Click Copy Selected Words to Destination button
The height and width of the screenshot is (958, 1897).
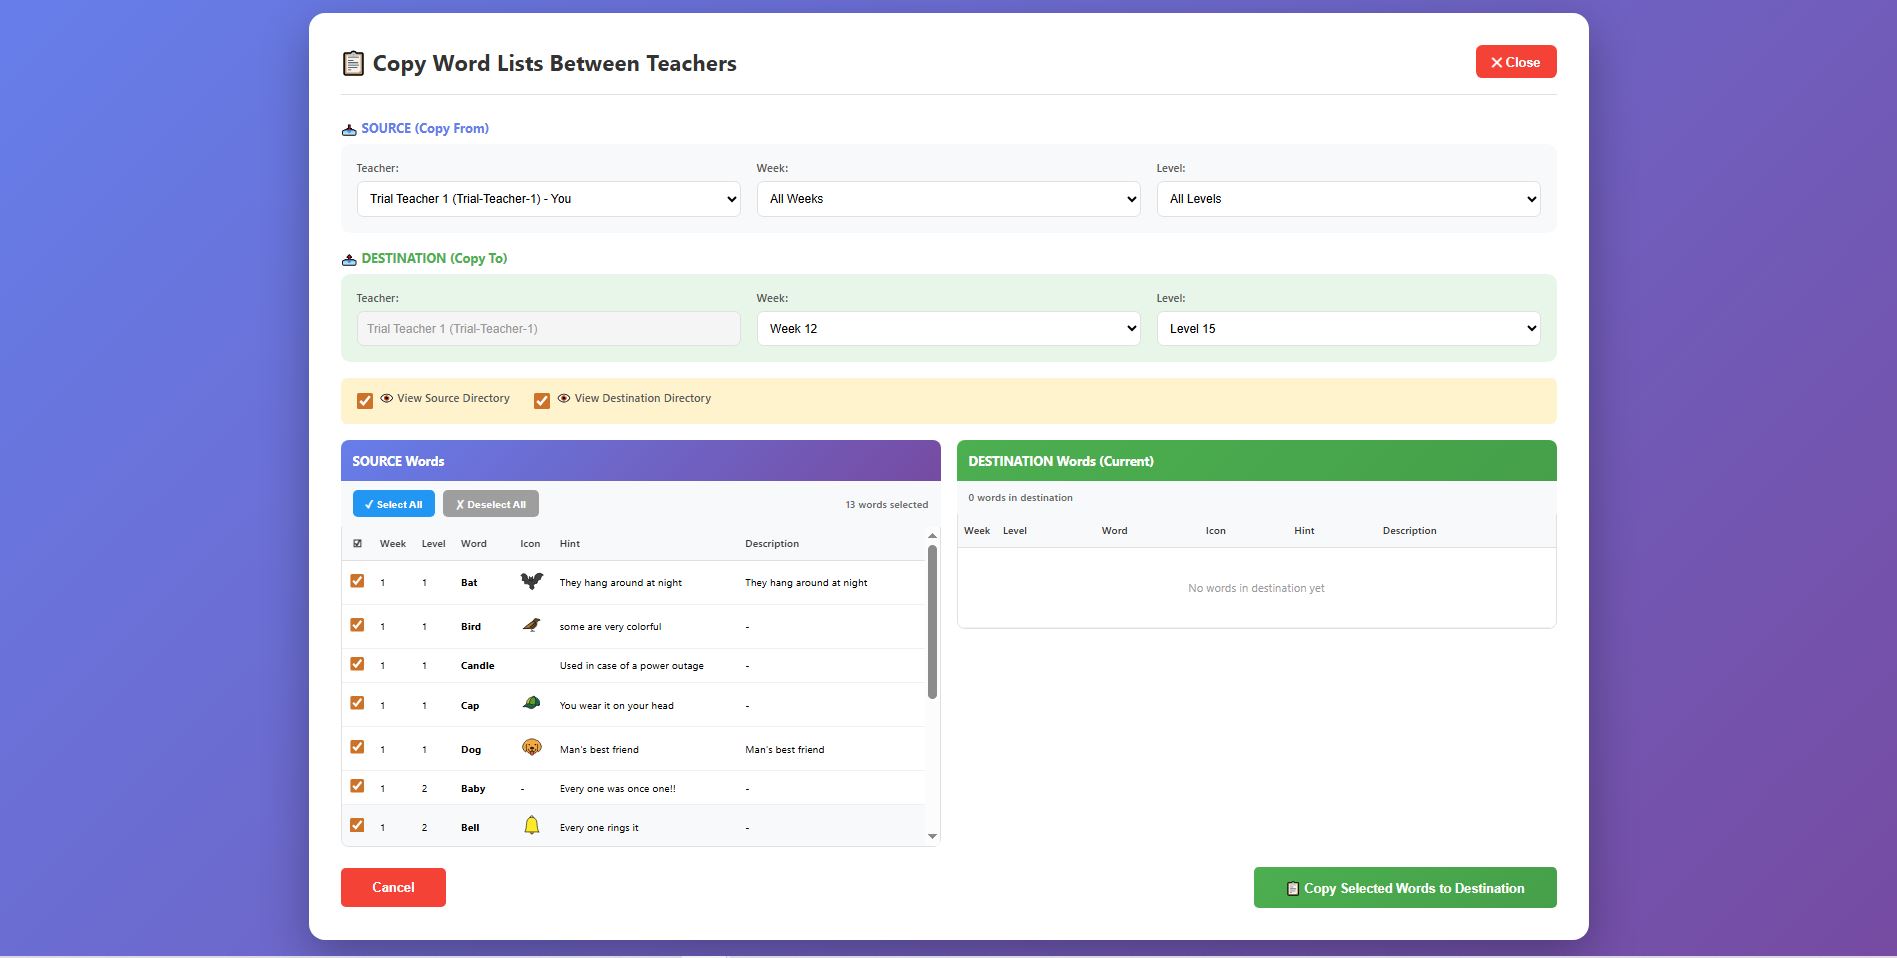coord(1404,888)
